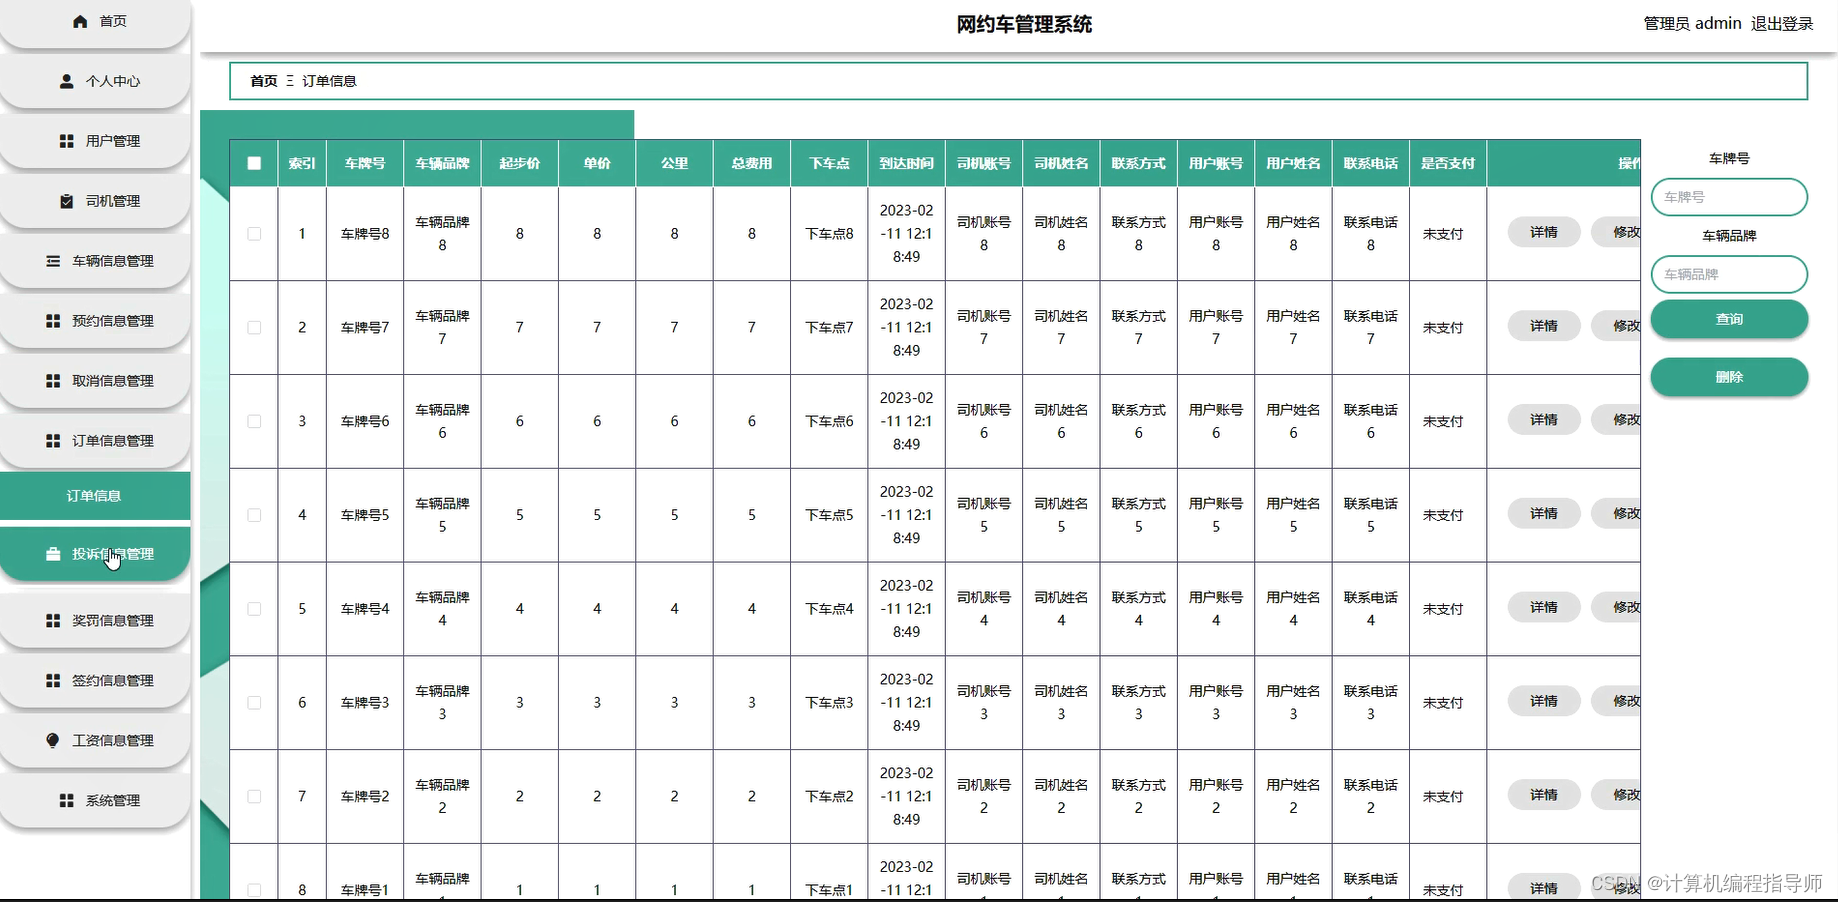
Task: Check the row checkbox for 车牌号6
Action: (x=254, y=422)
